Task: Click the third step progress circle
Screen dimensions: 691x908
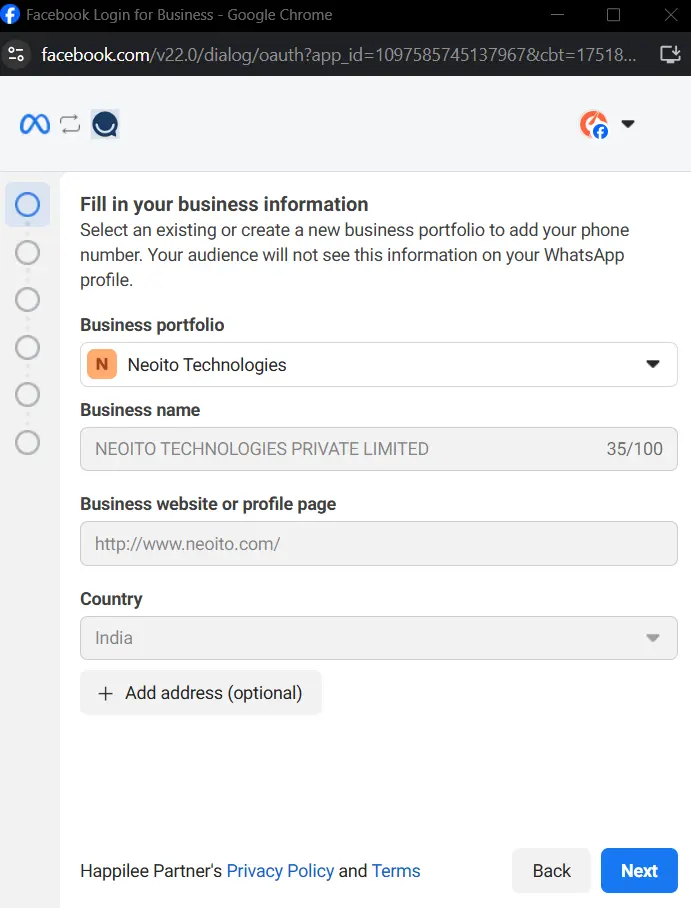Action: coord(27,299)
